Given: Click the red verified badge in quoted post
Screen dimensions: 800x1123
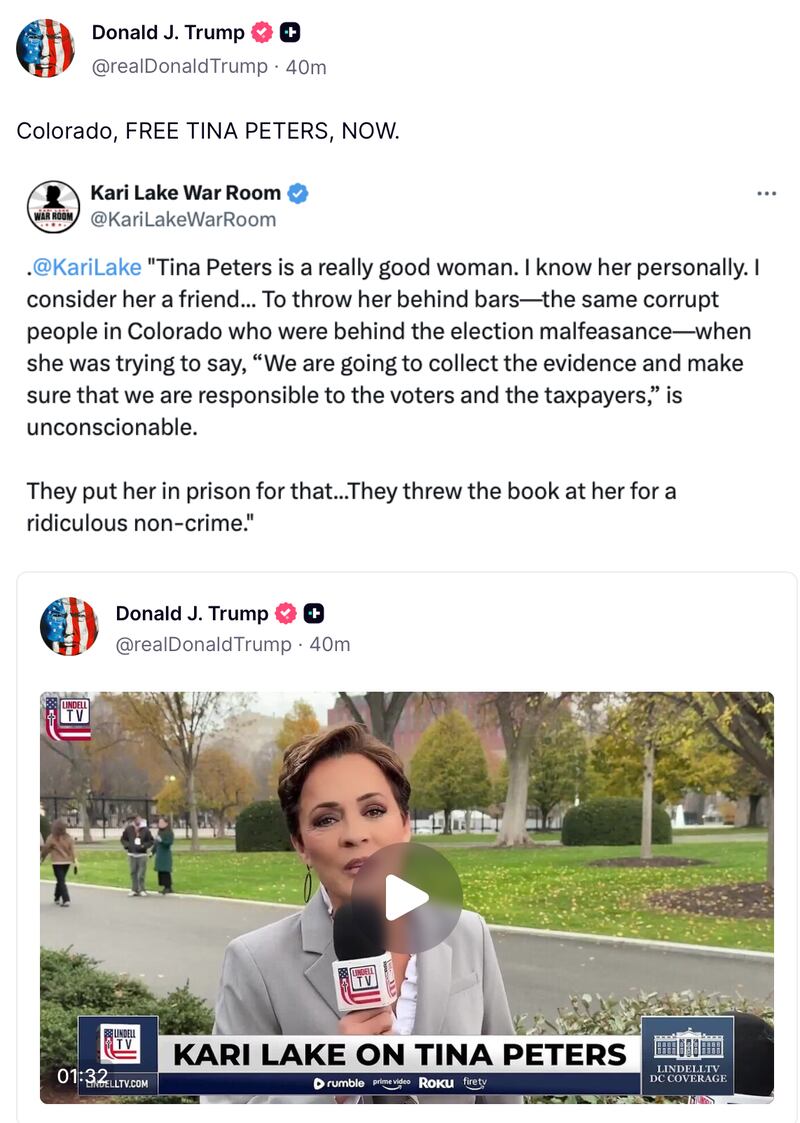Looking at the screenshot, I should coord(286,614).
